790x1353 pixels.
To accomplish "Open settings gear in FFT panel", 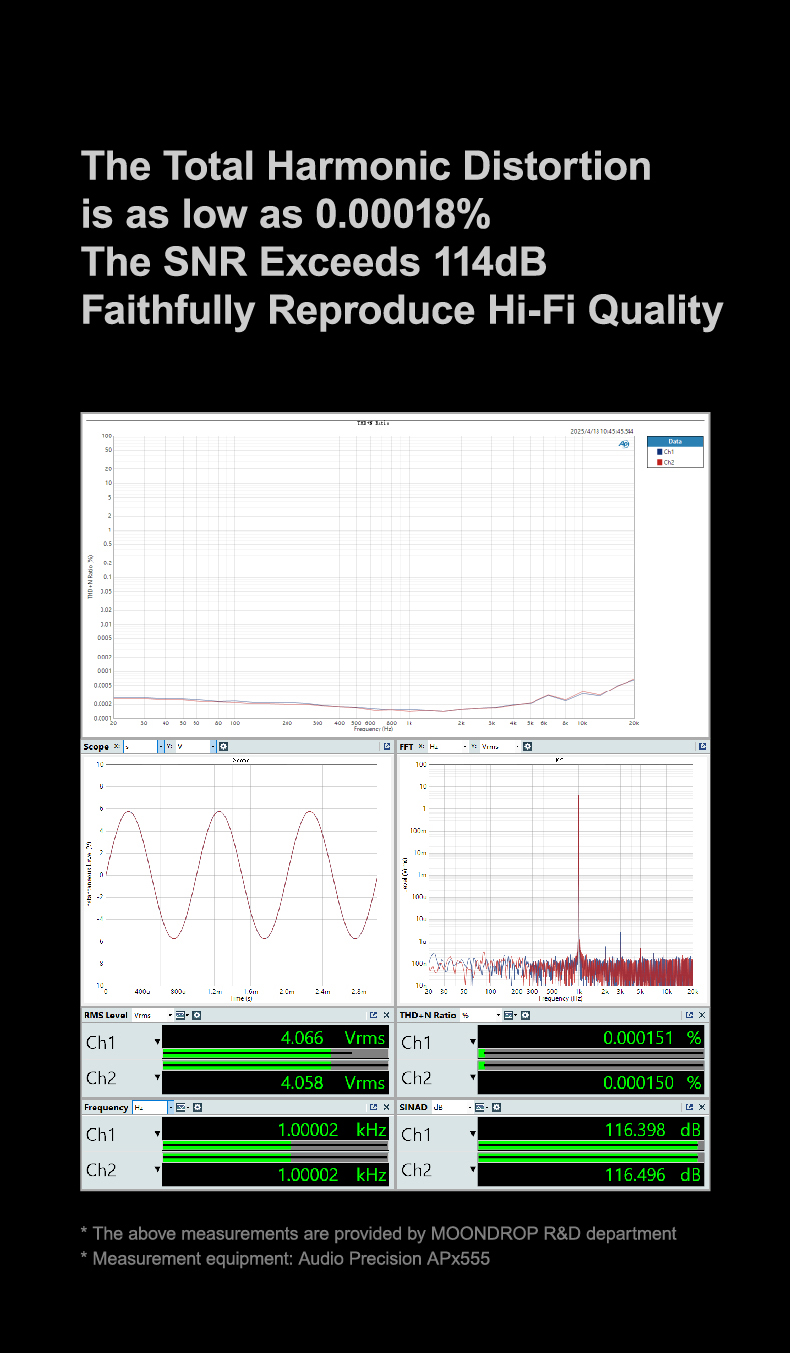I will click(527, 746).
